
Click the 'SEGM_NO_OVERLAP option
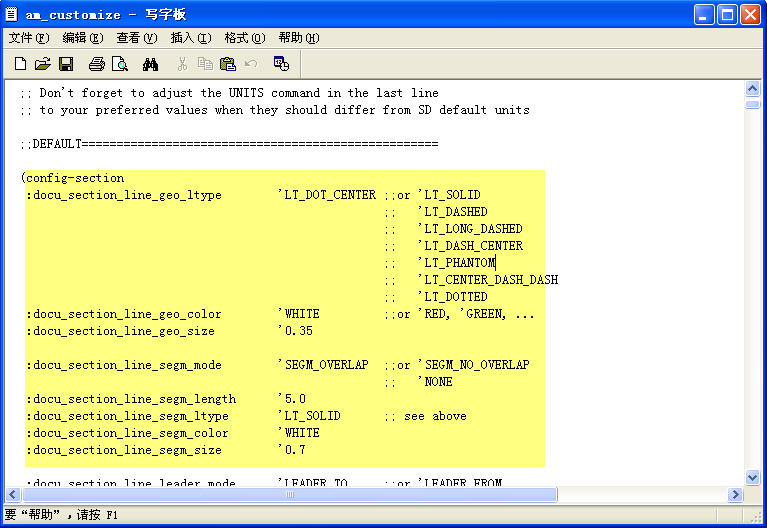[x=474, y=365]
